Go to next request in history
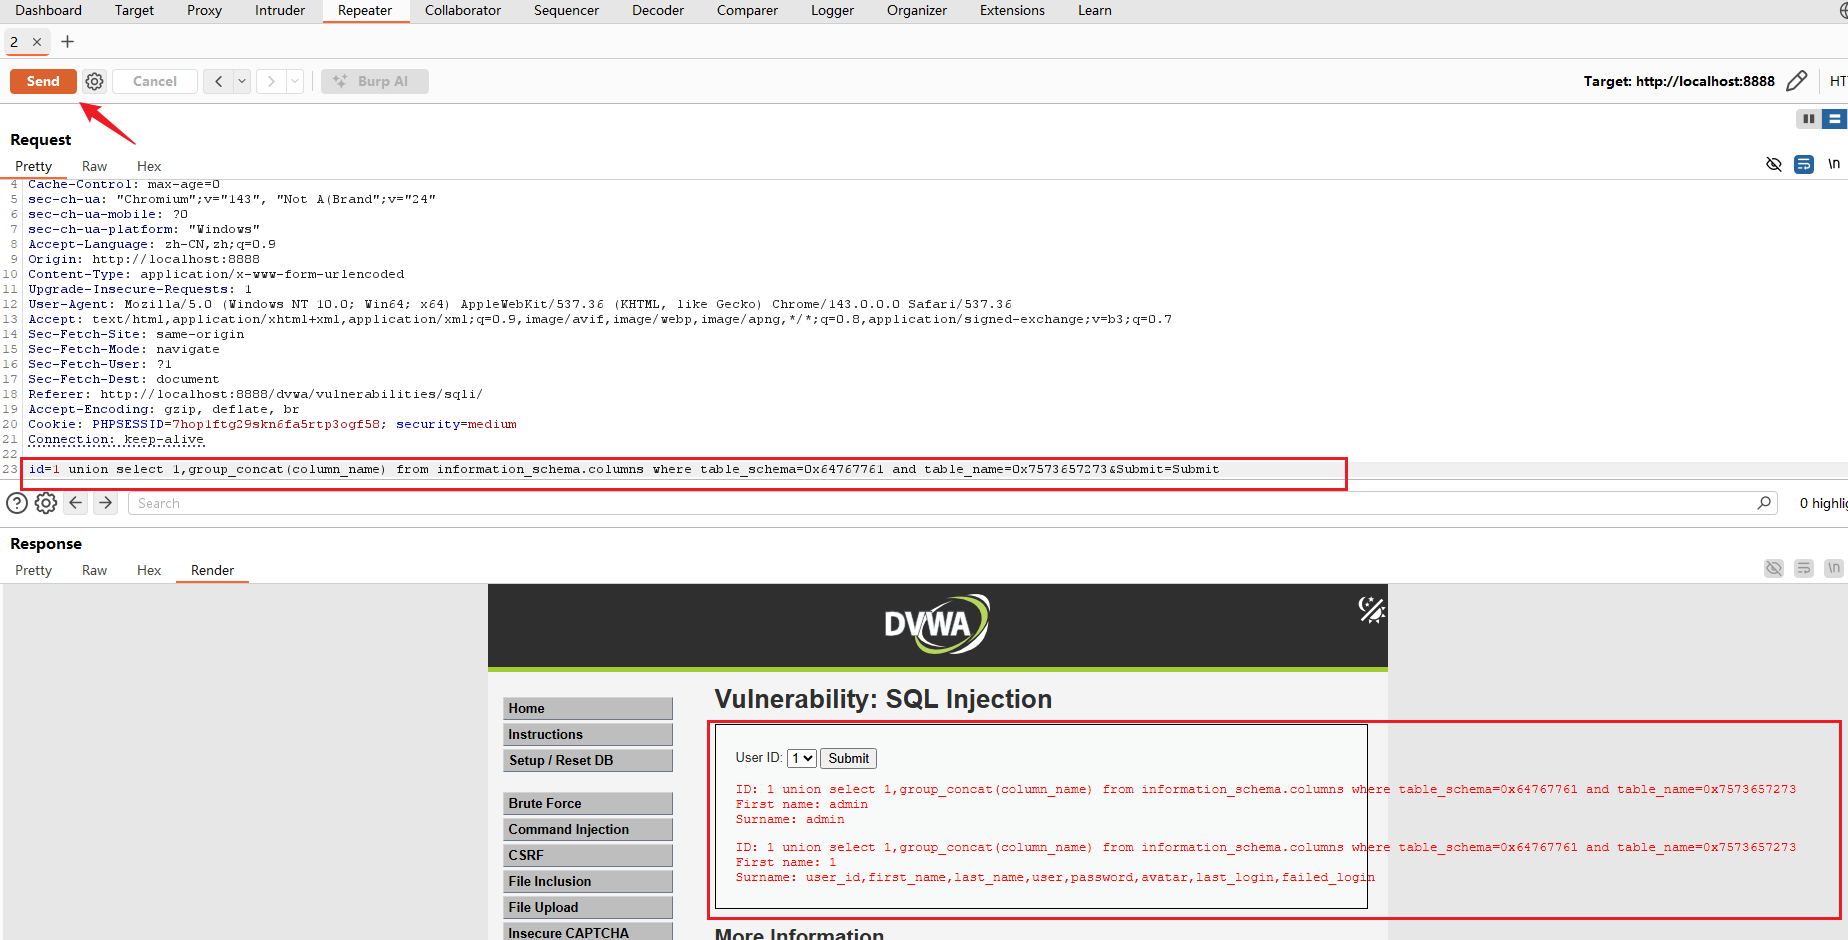Screen dimensions: 1848x940 point(271,81)
